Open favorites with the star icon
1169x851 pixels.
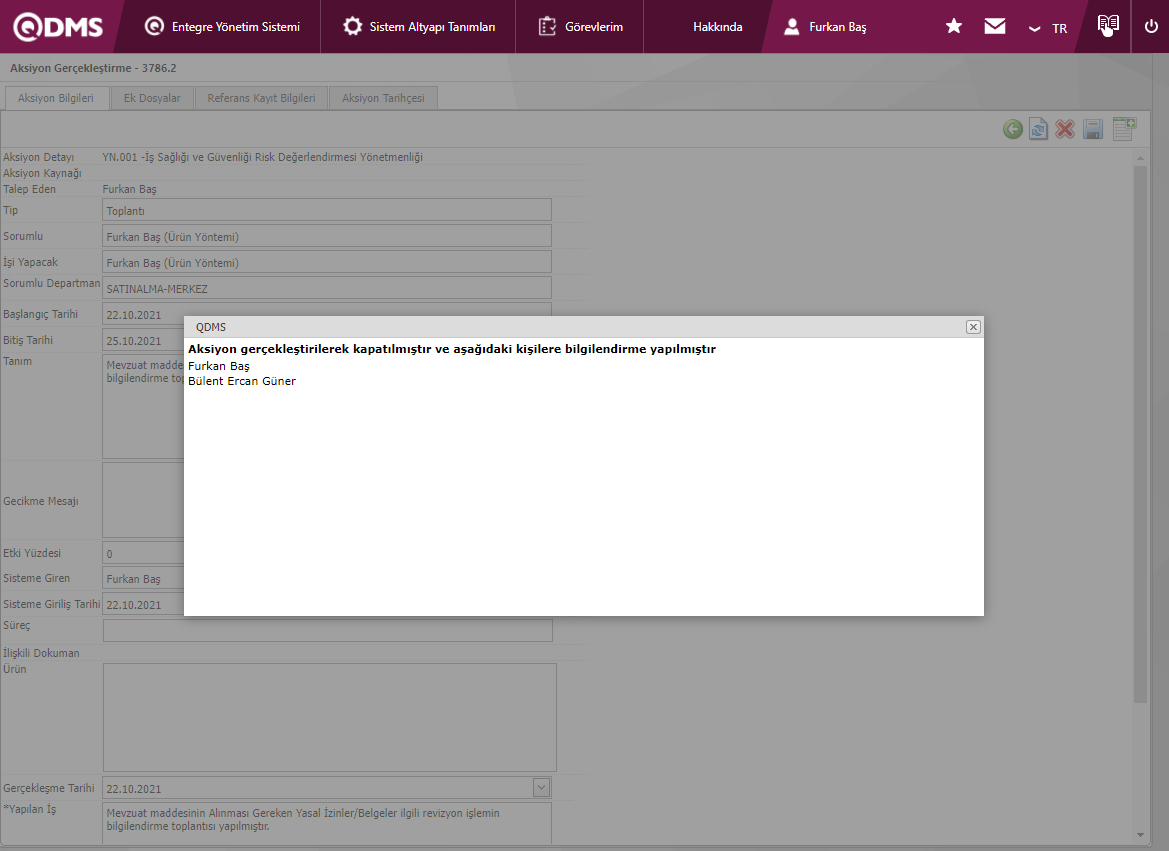(x=954, y=27)
